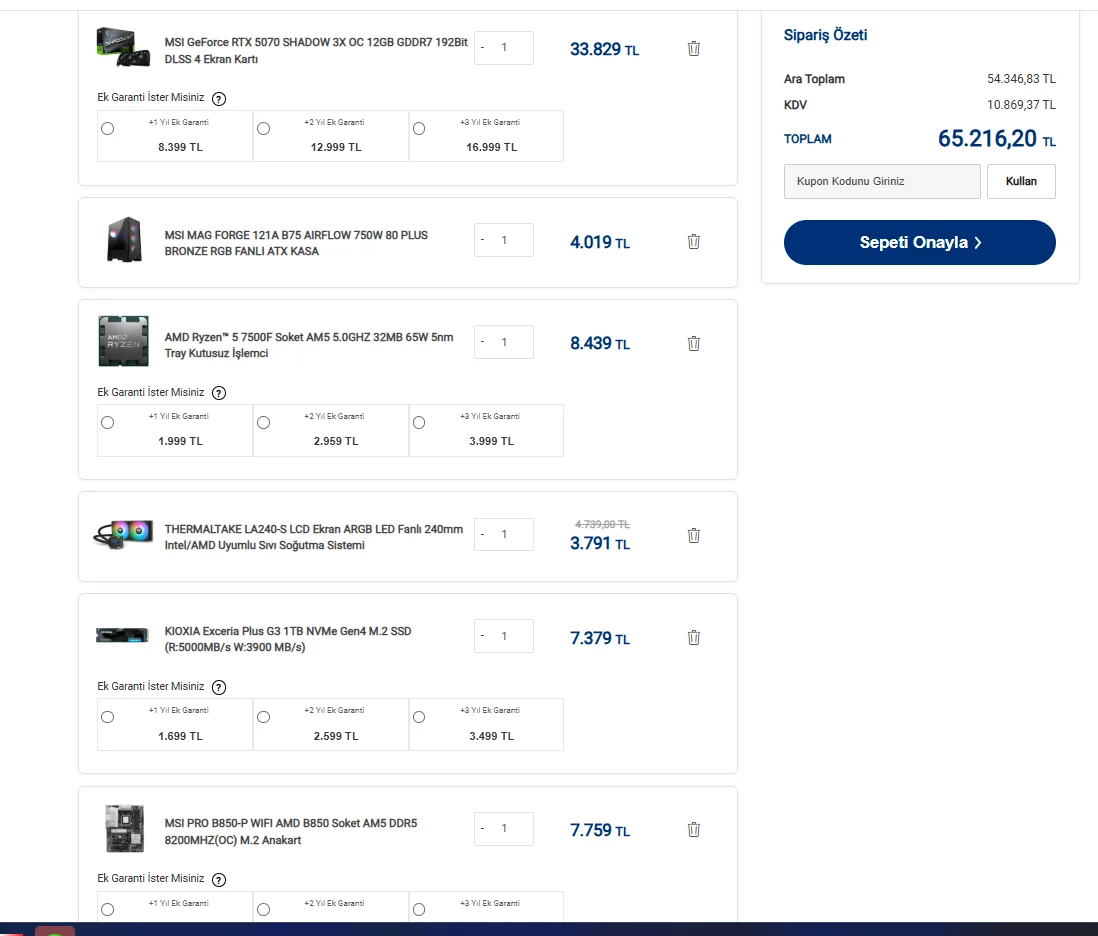The height and width of the screenshot is (936, 1098).
Task: Click MSI PRO B850-P motherboard thumbnail
Action: (124, 829)
